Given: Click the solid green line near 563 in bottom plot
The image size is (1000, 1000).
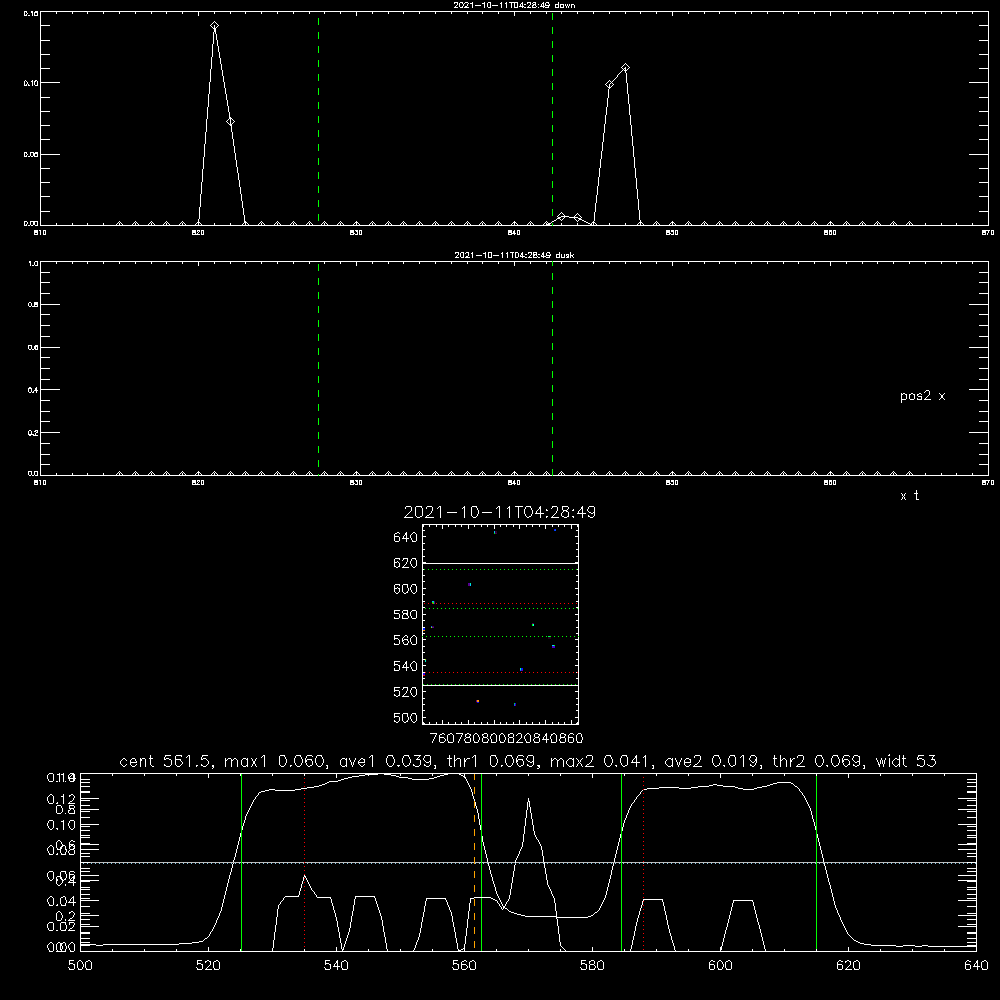Looking at the screenshot, I should click(482, 862).
